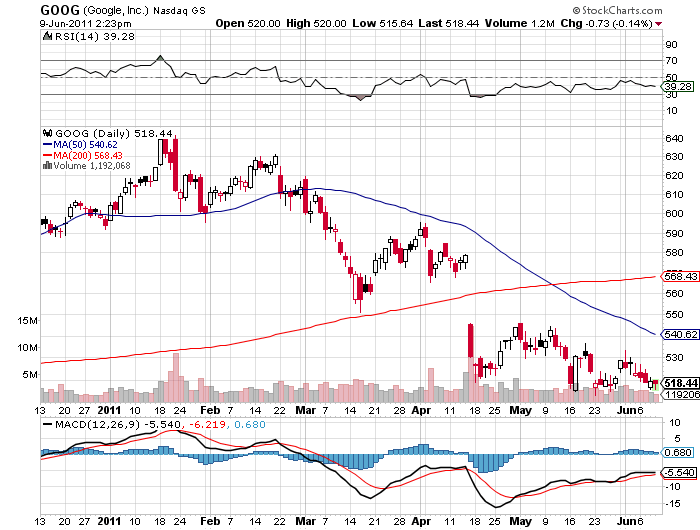Click the blue 540.62 MA(50) price tag

click(680, 334)
